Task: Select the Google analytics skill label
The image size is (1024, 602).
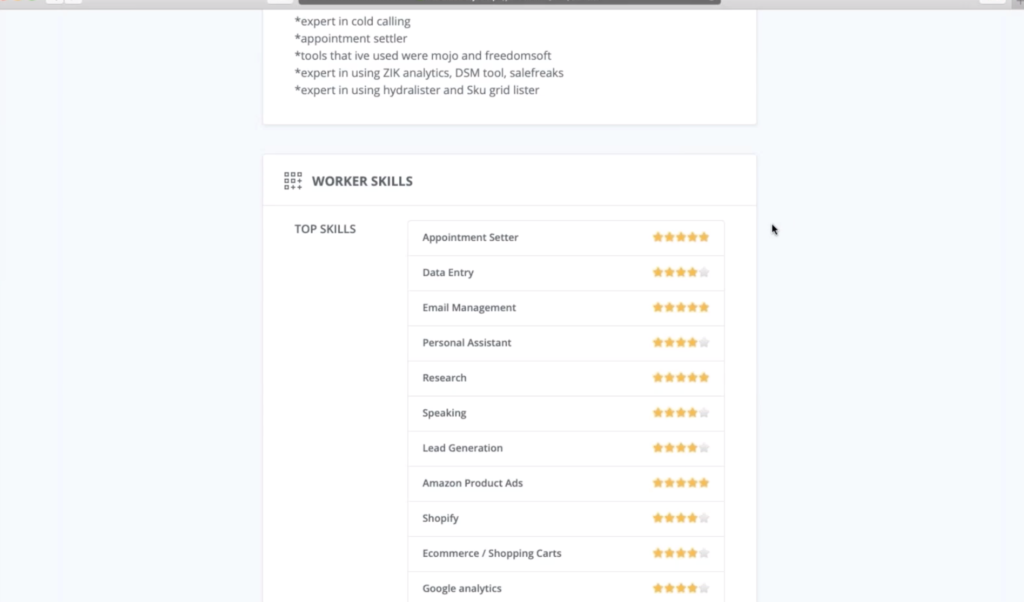Action: point(462,588)
